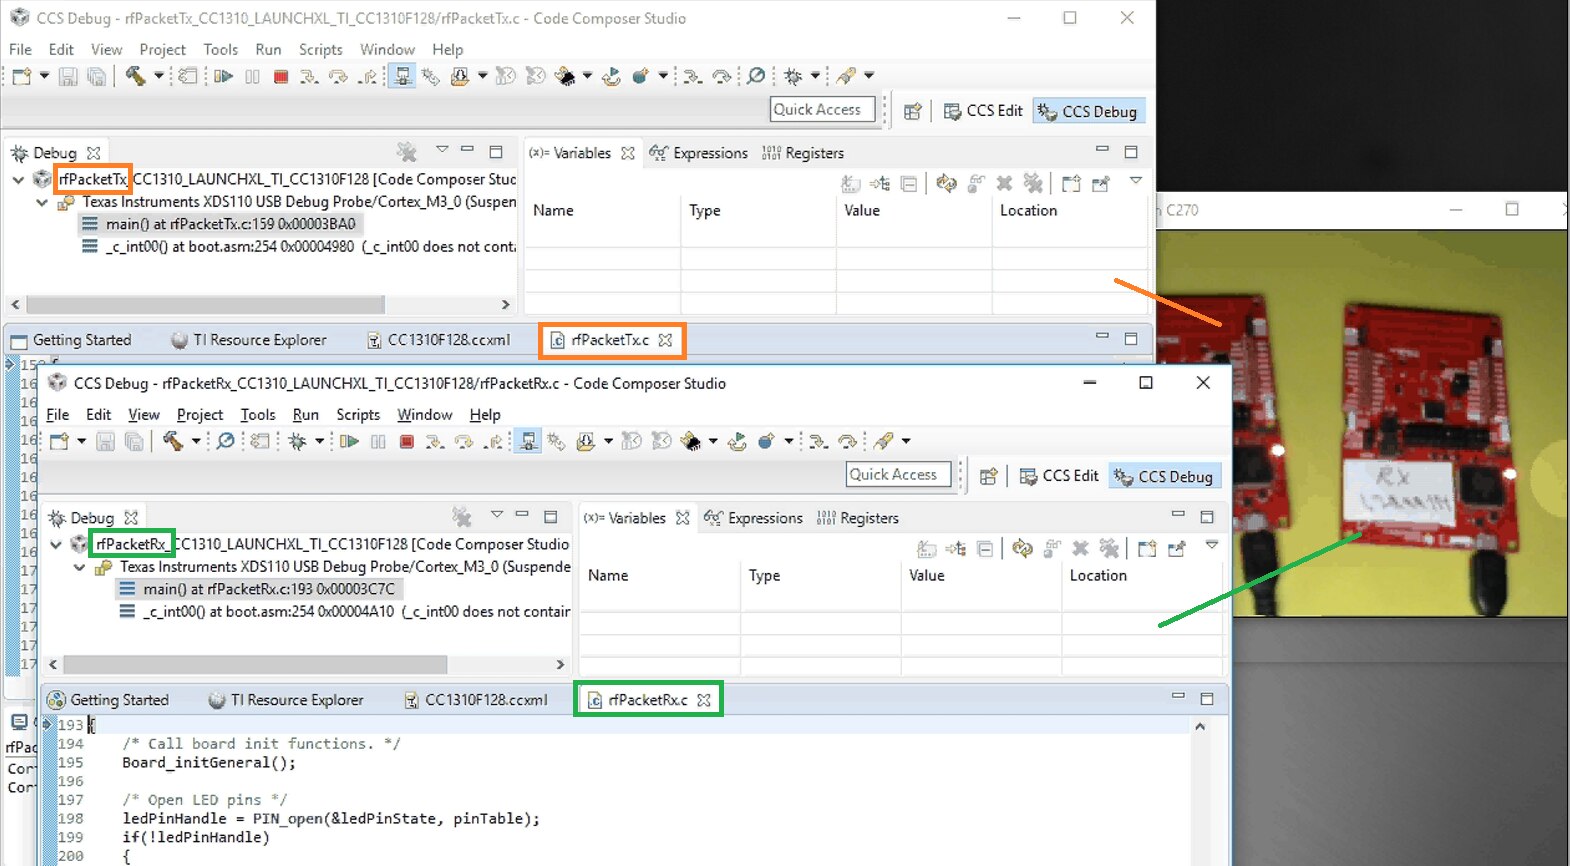Click the Search icon in the rfPacketRx toolbar
The width and height of the screenshot is (1570, 866).
(226, 441)
